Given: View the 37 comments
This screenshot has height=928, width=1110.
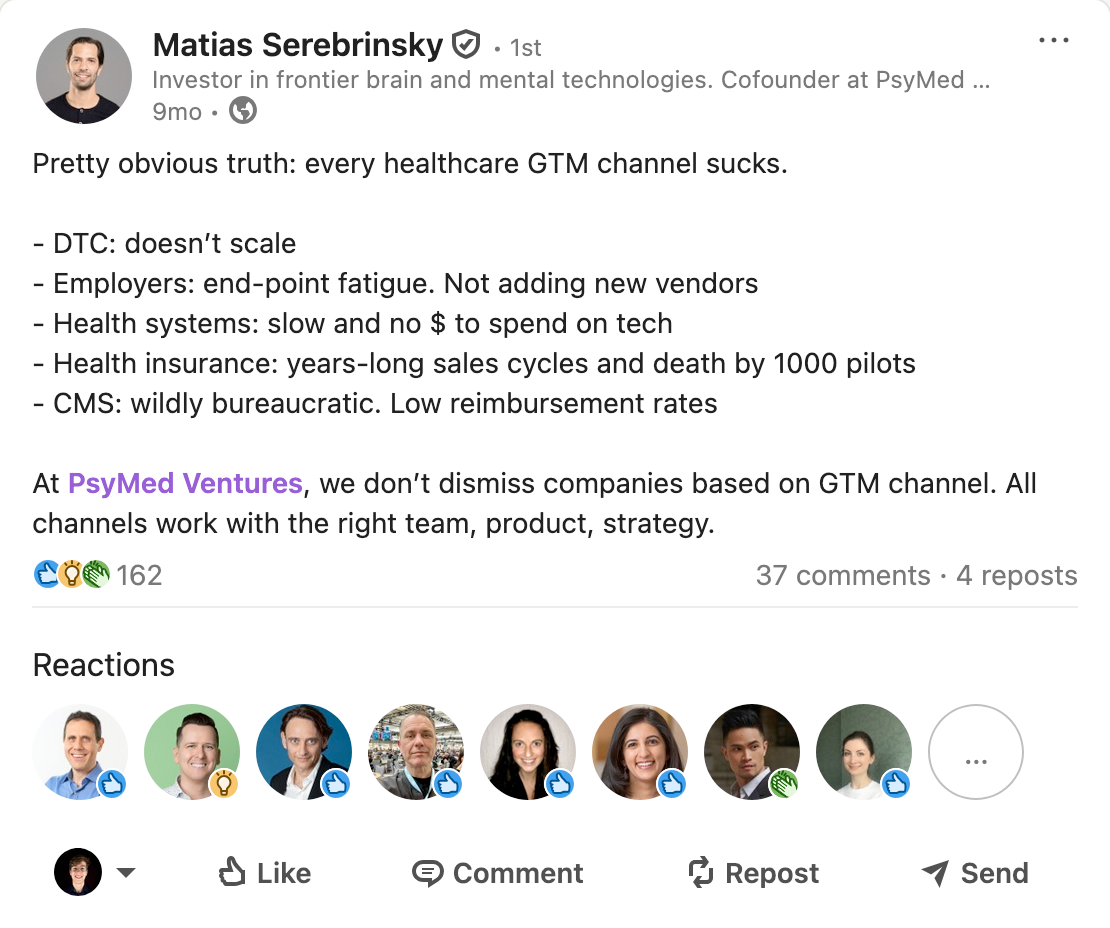Looking at the screenshot, I should [x=843, y=576].
